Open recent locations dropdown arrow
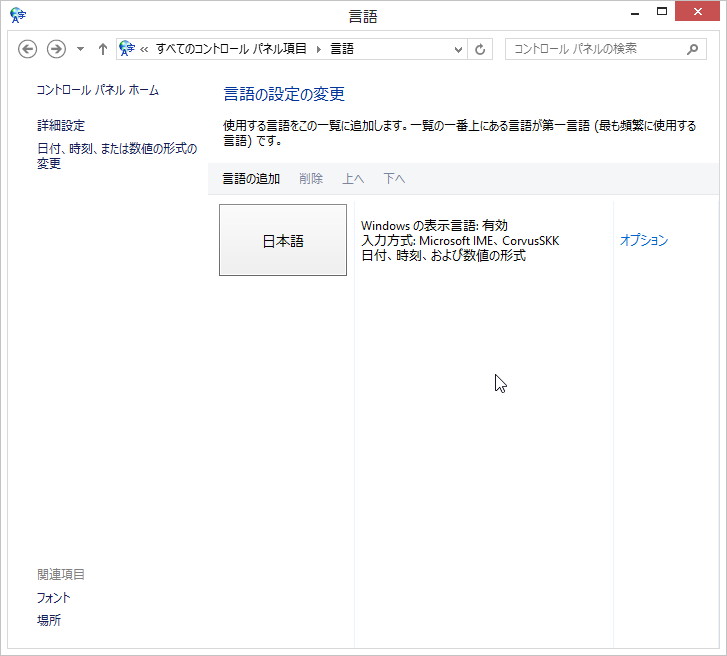This screenshot has width=727, height=656. coord(80,49)
